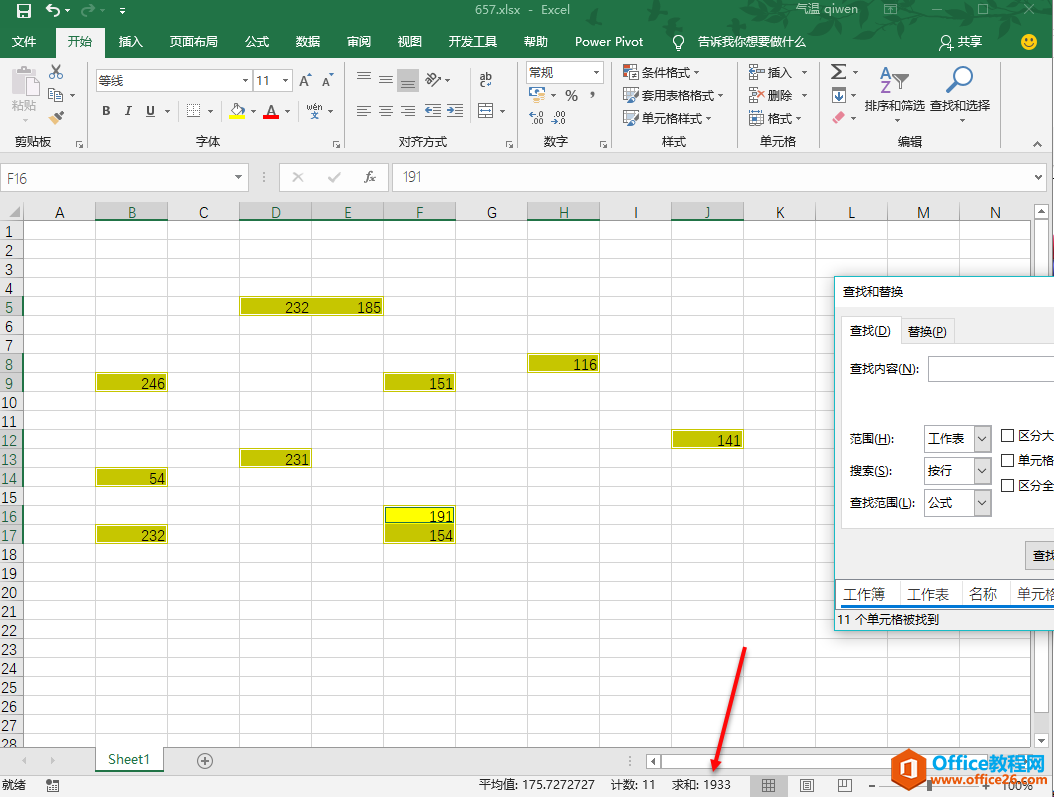Switch to the Power Pivot tab

609,42
